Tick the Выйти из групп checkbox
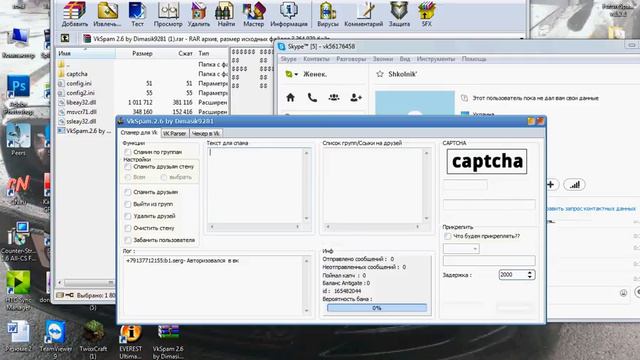This screenshot has width=640, height=360. tap(128, 204)
